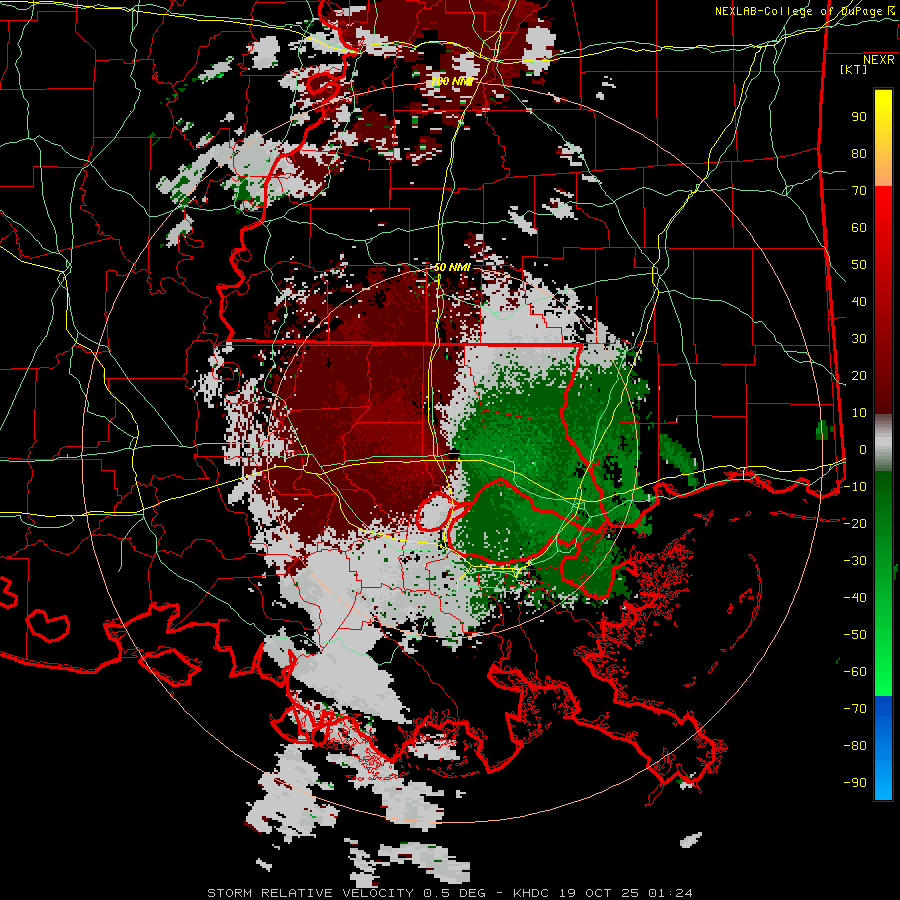
Task: Select the positive 40 scale value
Action: point(859,301)
